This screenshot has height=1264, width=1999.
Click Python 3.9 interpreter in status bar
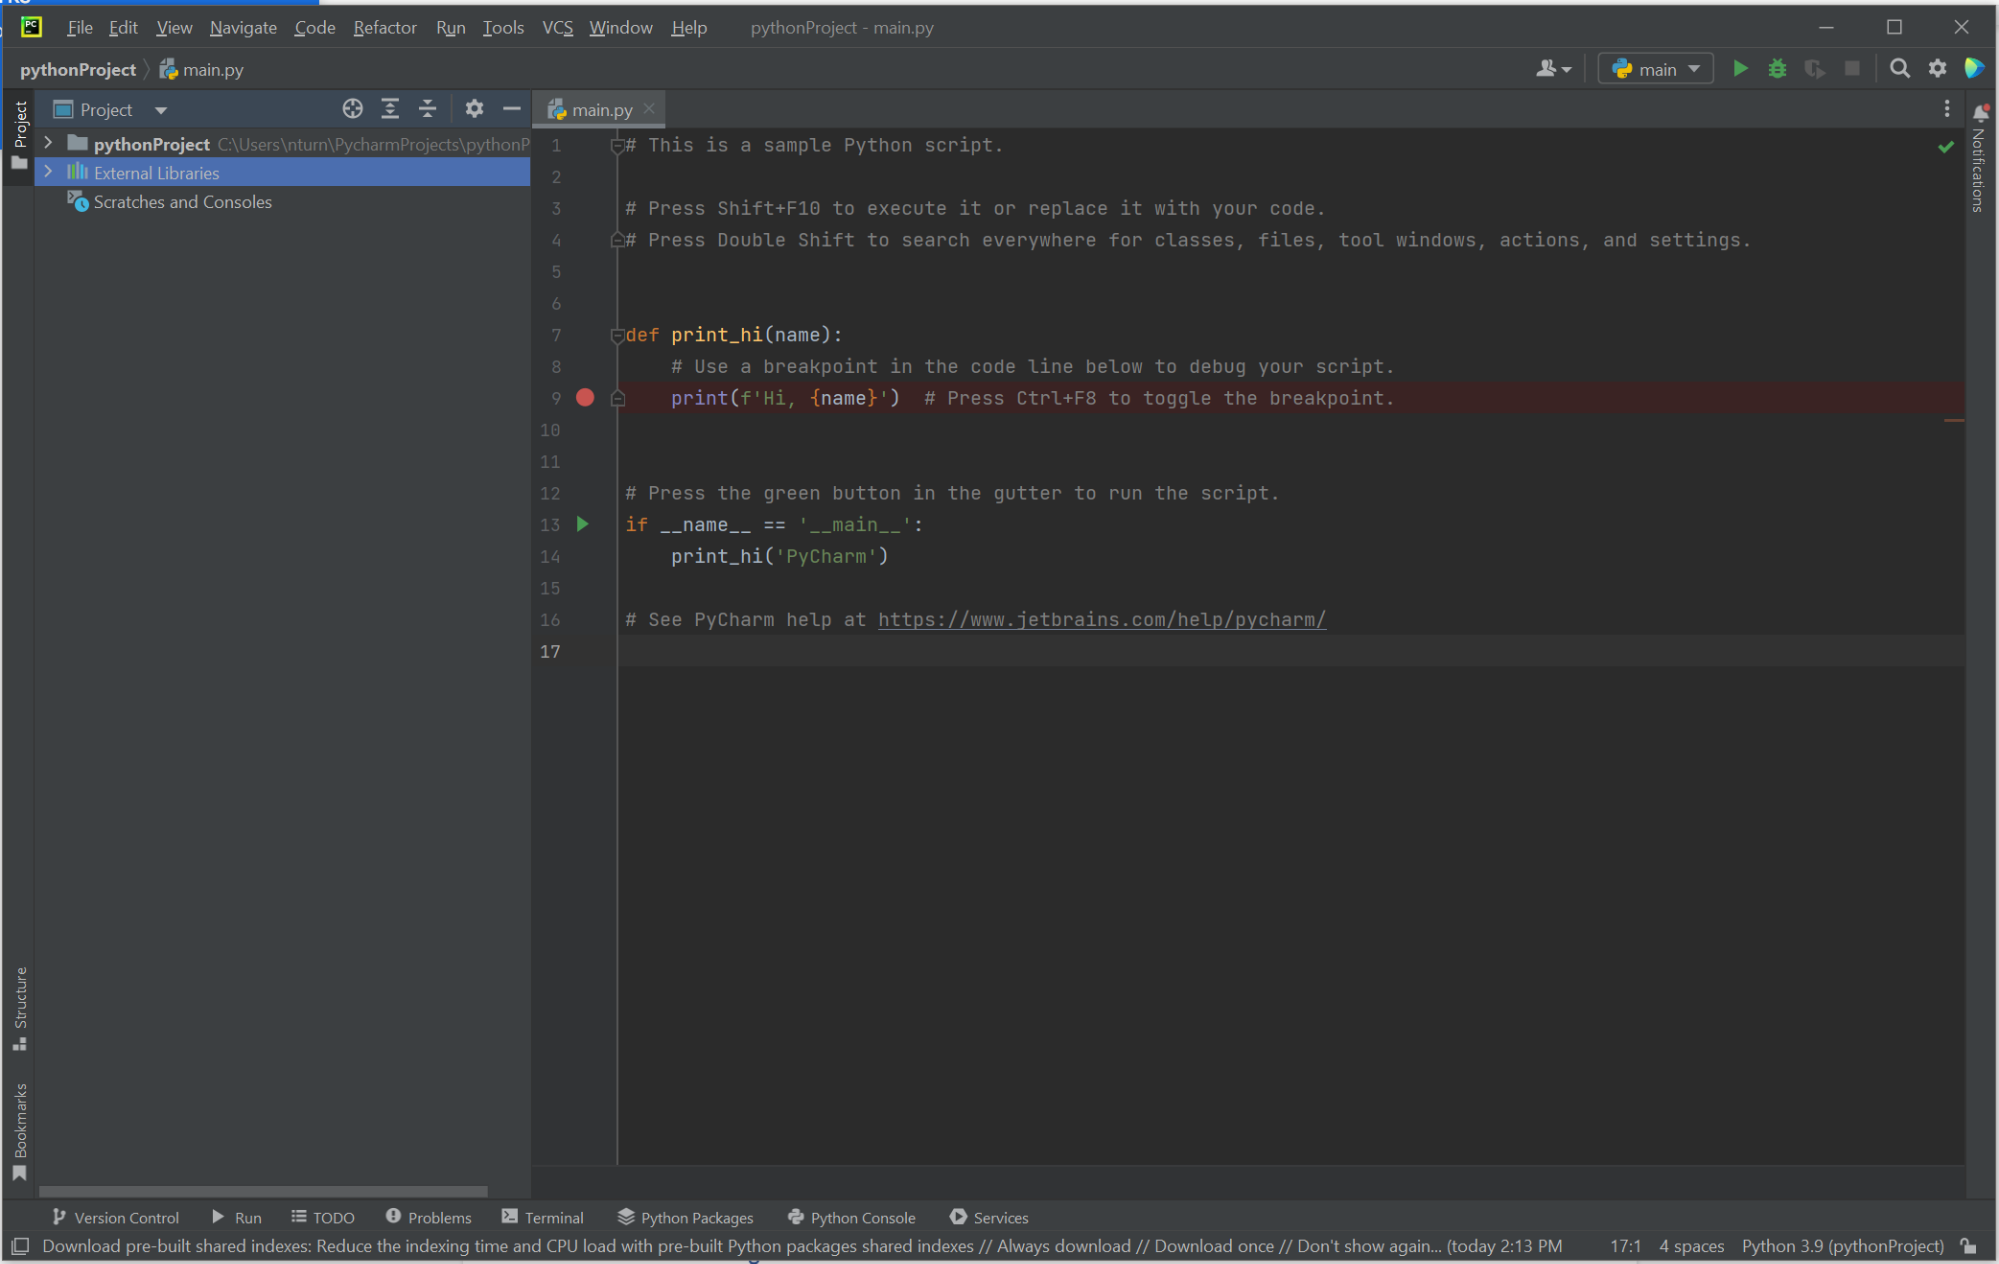click(1841, 1246)
